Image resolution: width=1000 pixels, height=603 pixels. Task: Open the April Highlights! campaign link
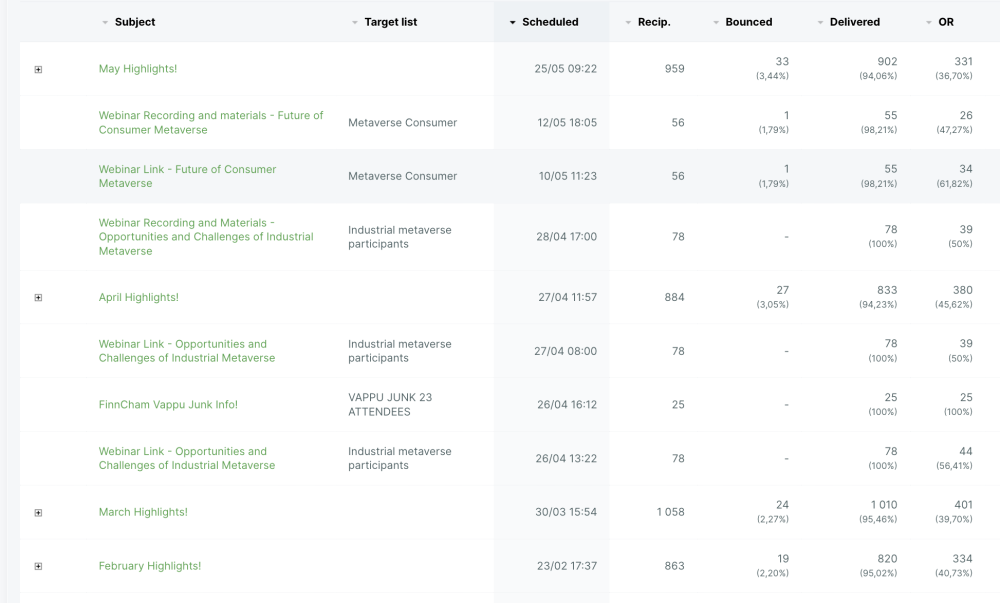tap(138, 297)
